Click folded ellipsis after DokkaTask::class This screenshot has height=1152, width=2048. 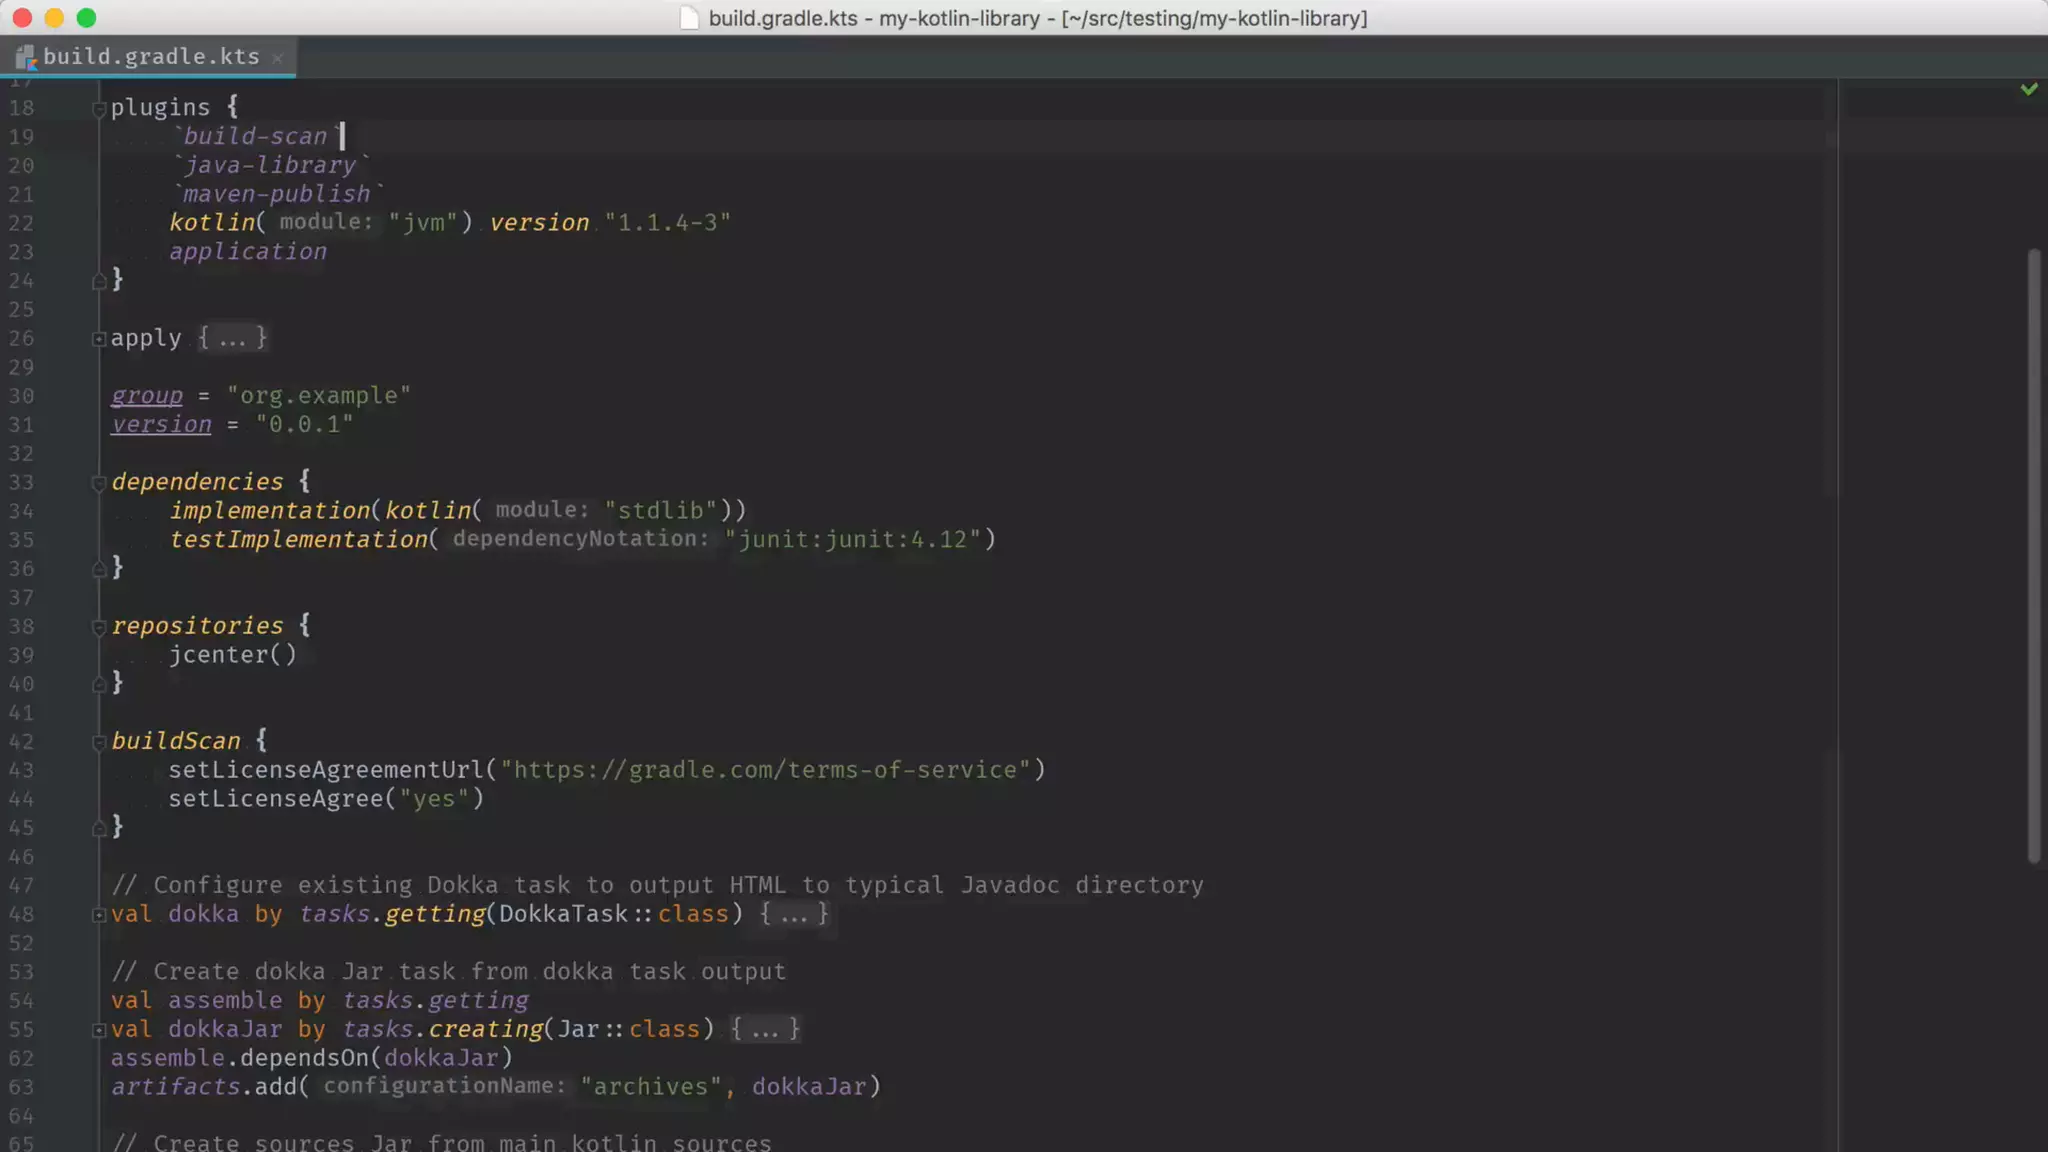pyautogui.click(x=794, y=914)
